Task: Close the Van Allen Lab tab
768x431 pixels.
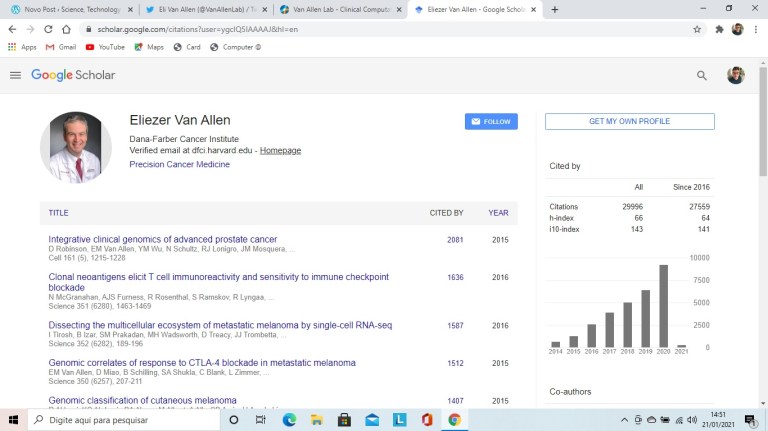Action: point(399,9)
